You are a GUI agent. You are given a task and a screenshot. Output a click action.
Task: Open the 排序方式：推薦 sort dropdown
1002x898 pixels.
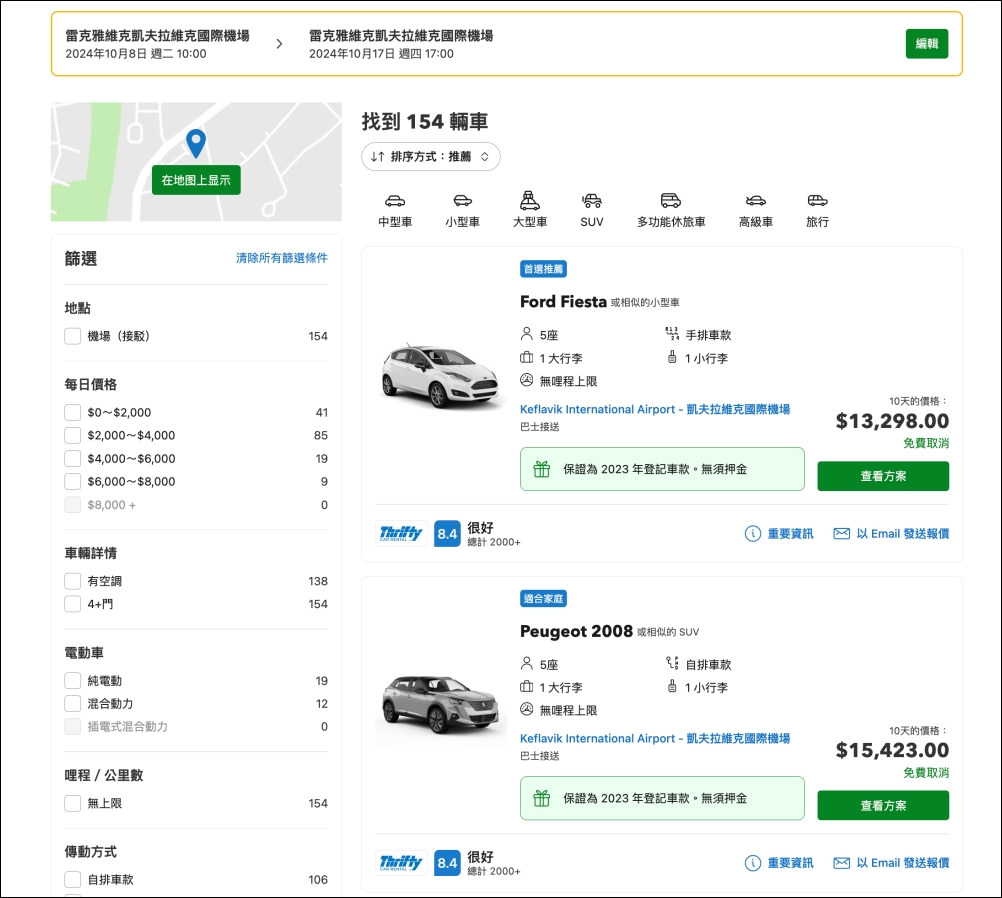pos(431,157)
